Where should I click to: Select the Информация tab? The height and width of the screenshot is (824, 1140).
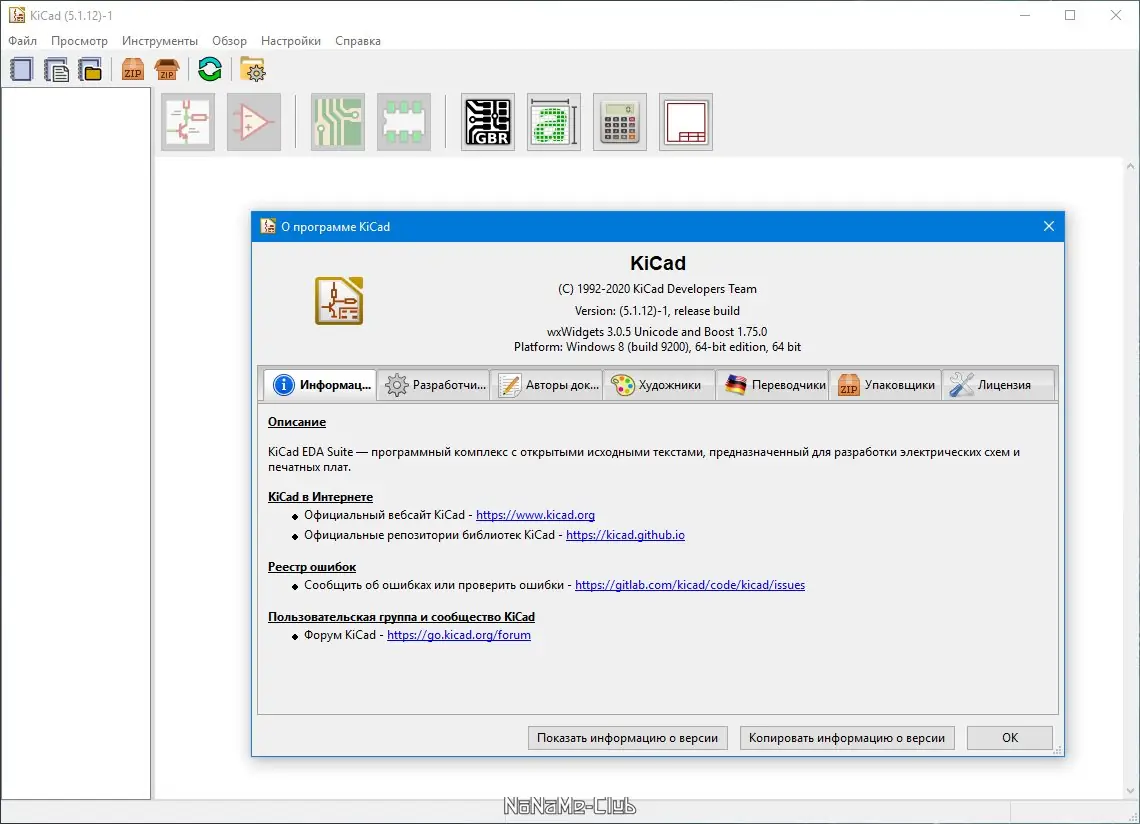[320, 385]
